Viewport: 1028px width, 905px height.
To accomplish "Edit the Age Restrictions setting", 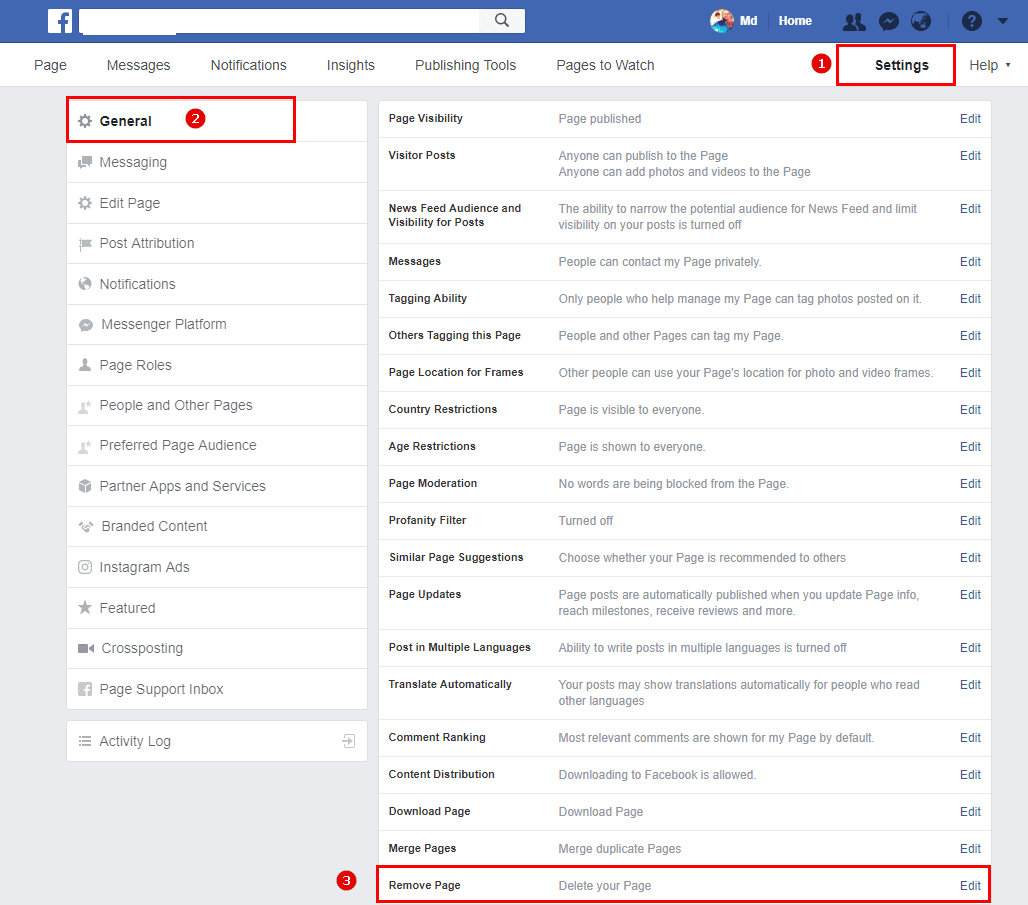I will (x=970, y=447).
